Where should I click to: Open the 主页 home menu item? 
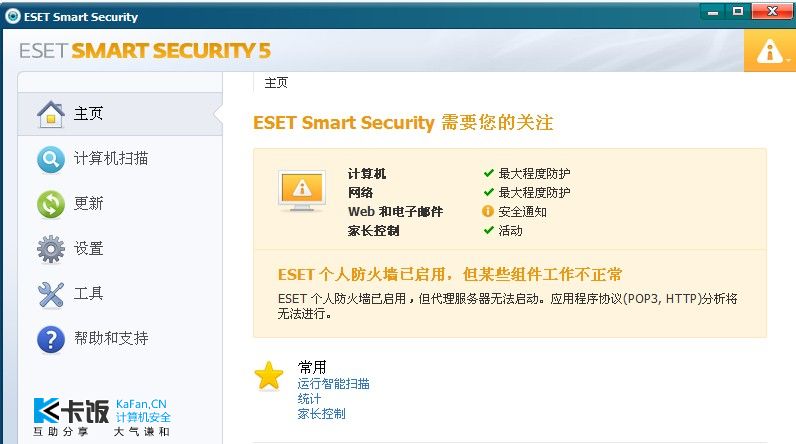click(88, 114)
